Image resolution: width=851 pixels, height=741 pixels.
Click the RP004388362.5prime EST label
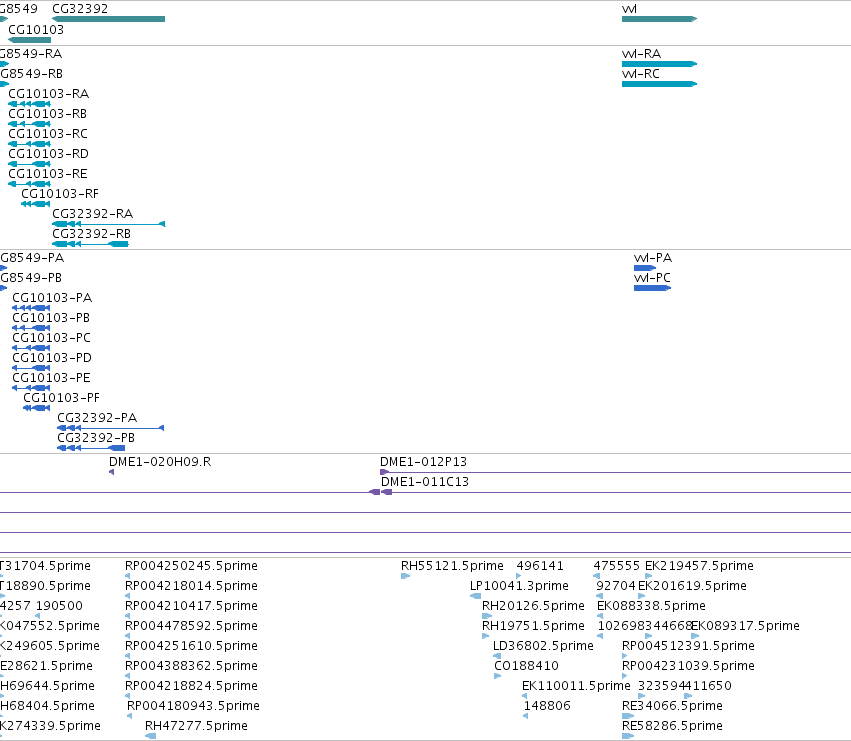coord(192,667)
